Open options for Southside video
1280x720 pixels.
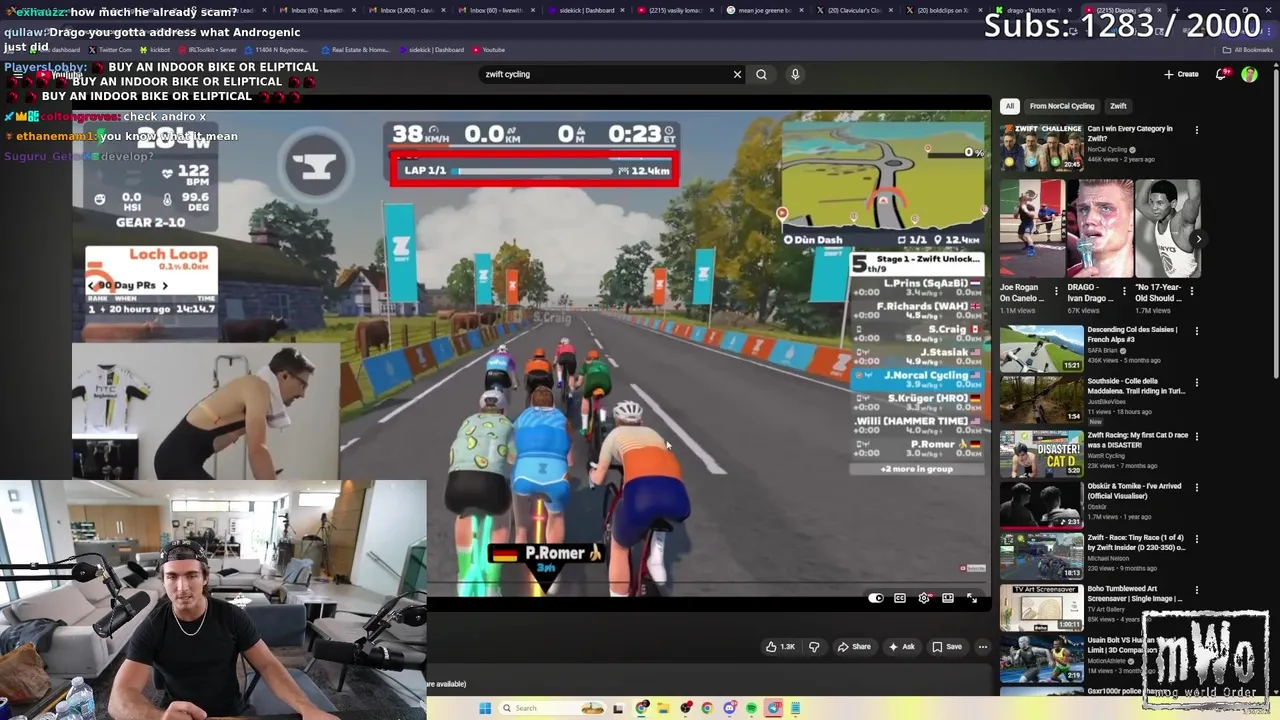1196,382
